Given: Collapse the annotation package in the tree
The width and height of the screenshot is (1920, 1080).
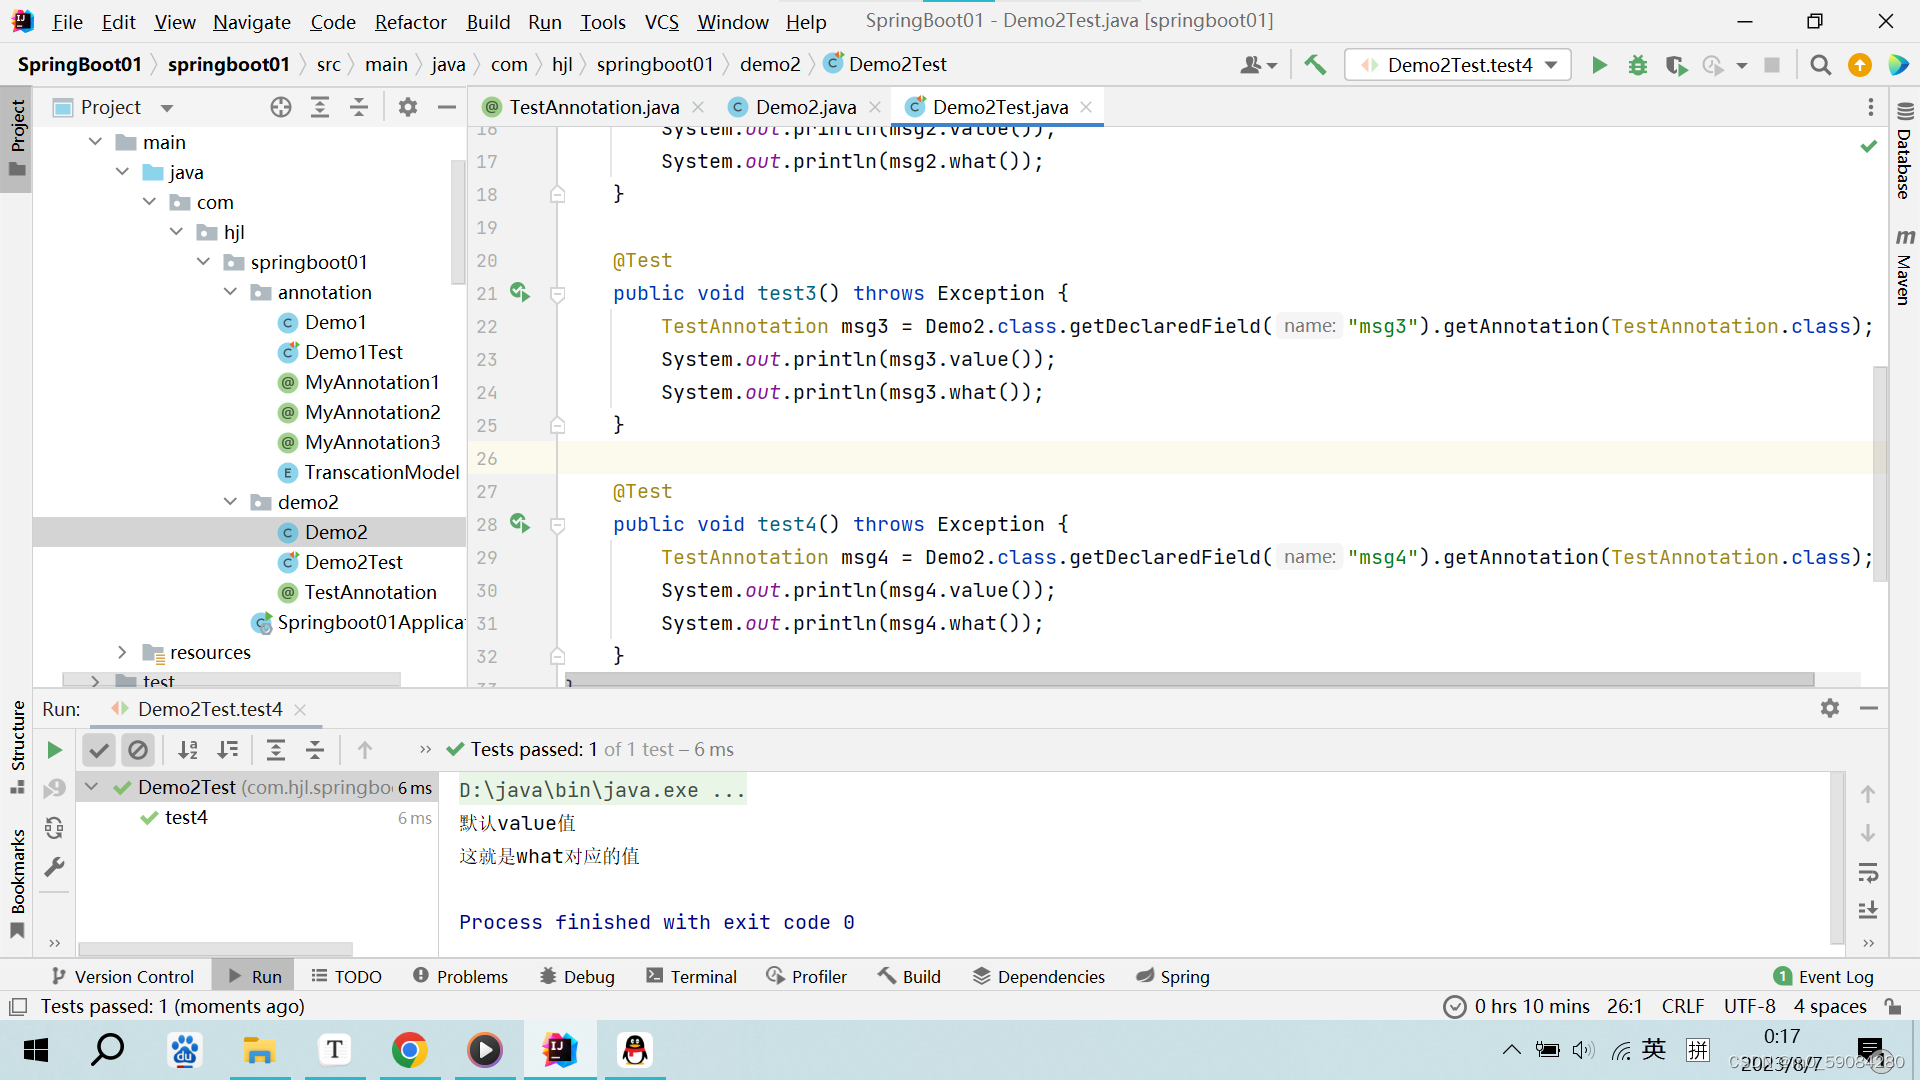Looking at the screenshot, I should coord(231,292).
